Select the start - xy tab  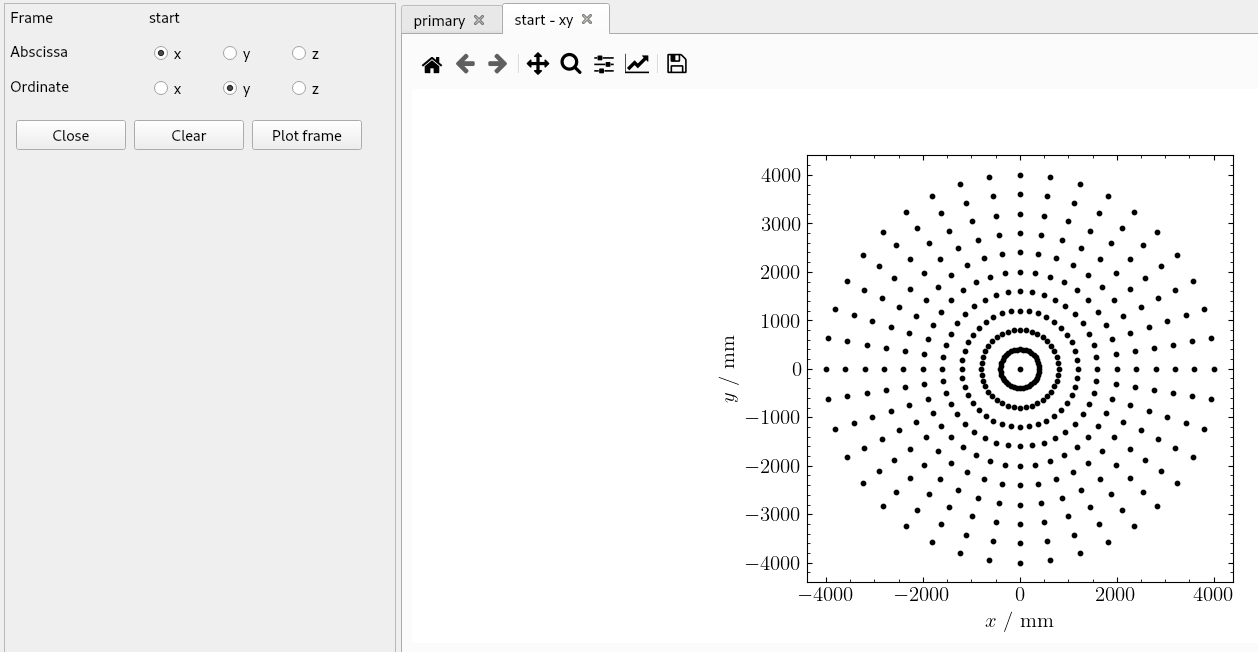[x=544, y=20]
